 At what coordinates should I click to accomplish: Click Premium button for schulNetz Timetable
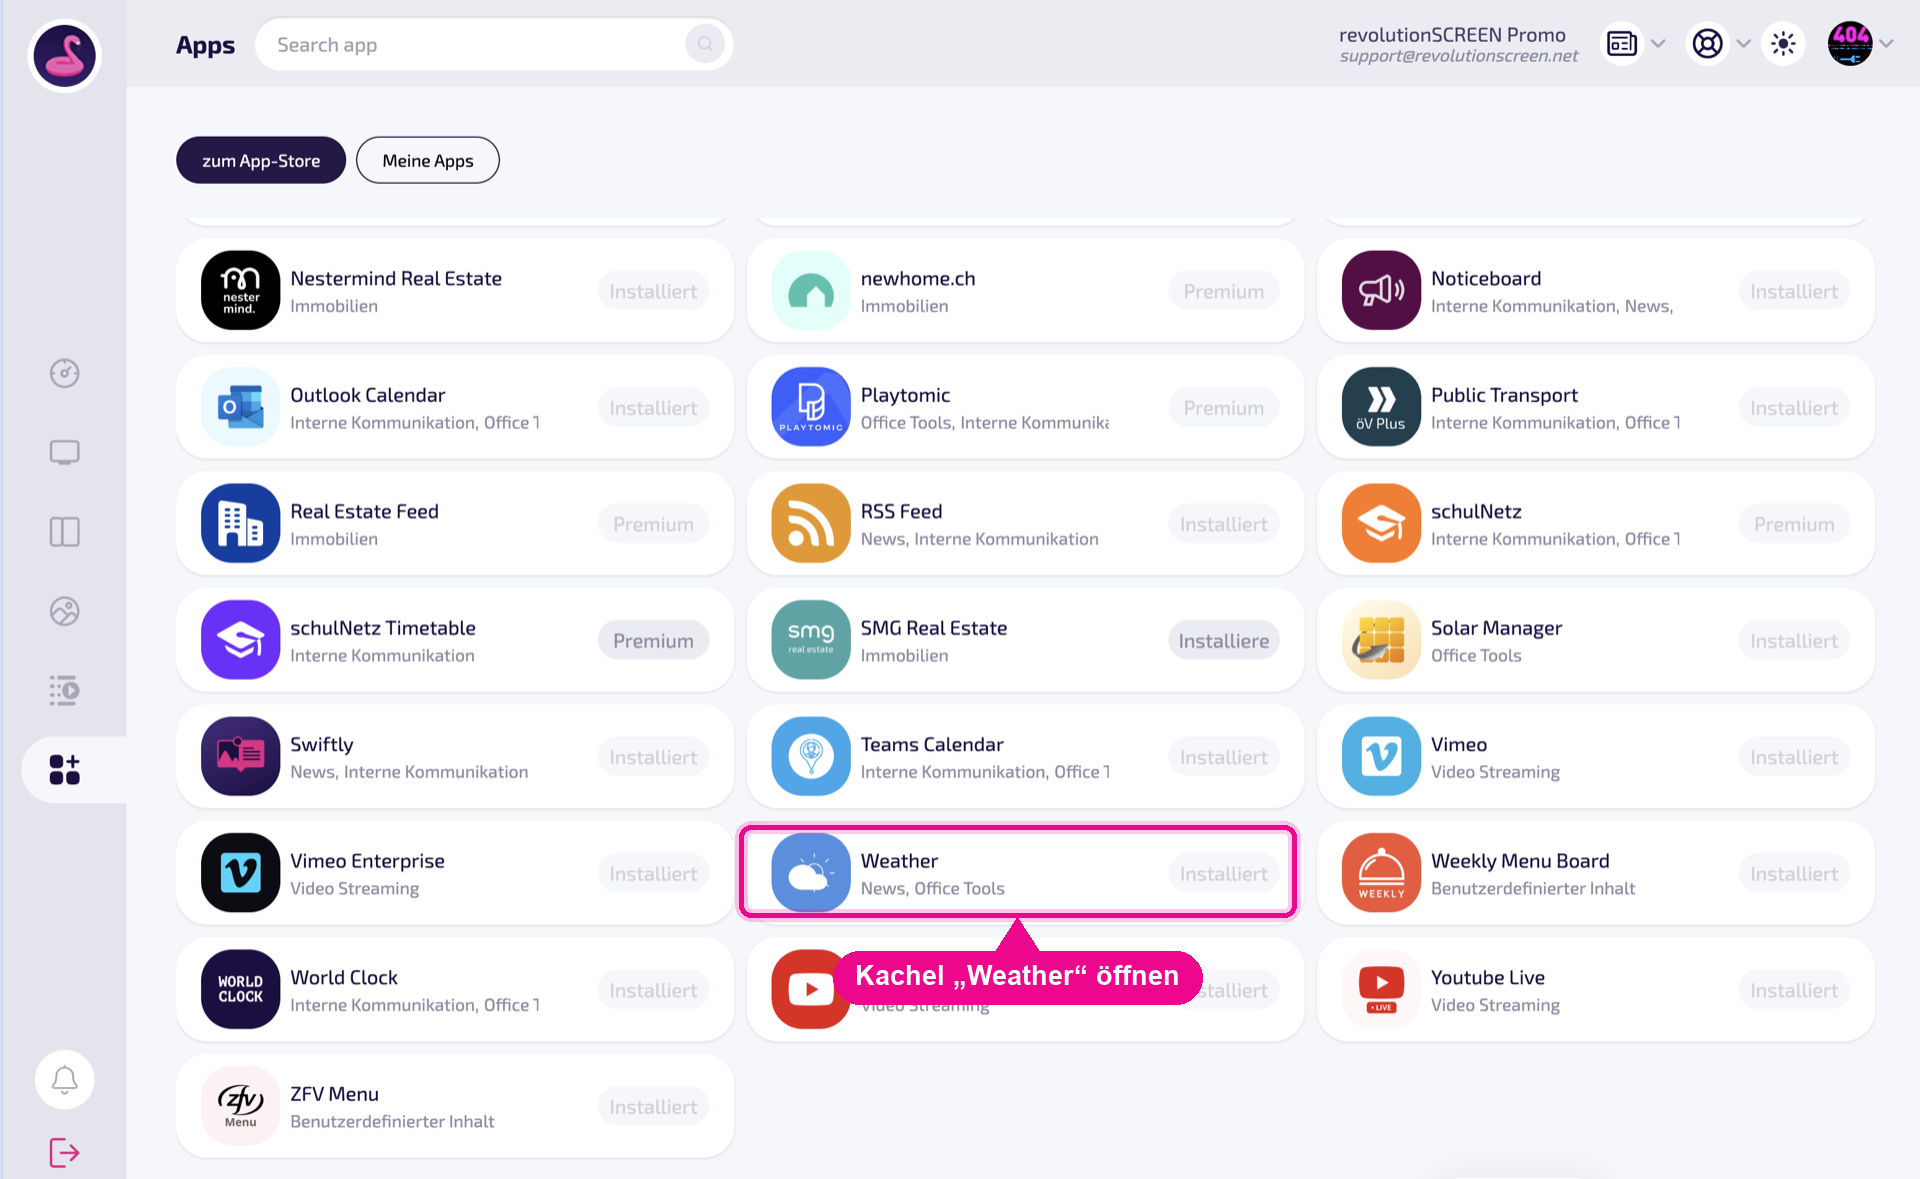pos(653,640)
